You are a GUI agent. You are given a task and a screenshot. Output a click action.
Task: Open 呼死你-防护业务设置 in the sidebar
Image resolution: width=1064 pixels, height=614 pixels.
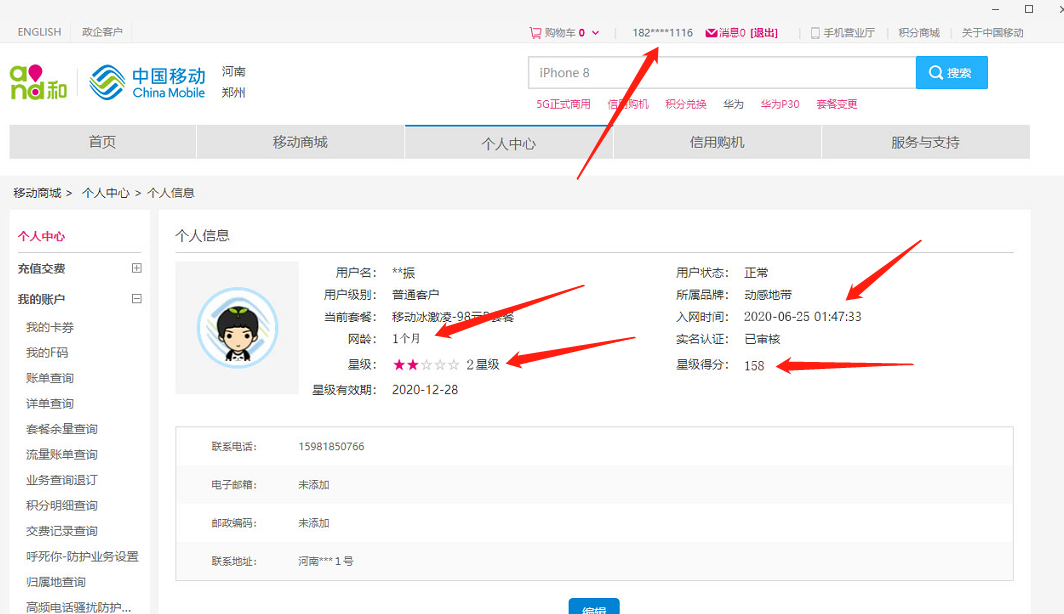click(x=82, y=556)
